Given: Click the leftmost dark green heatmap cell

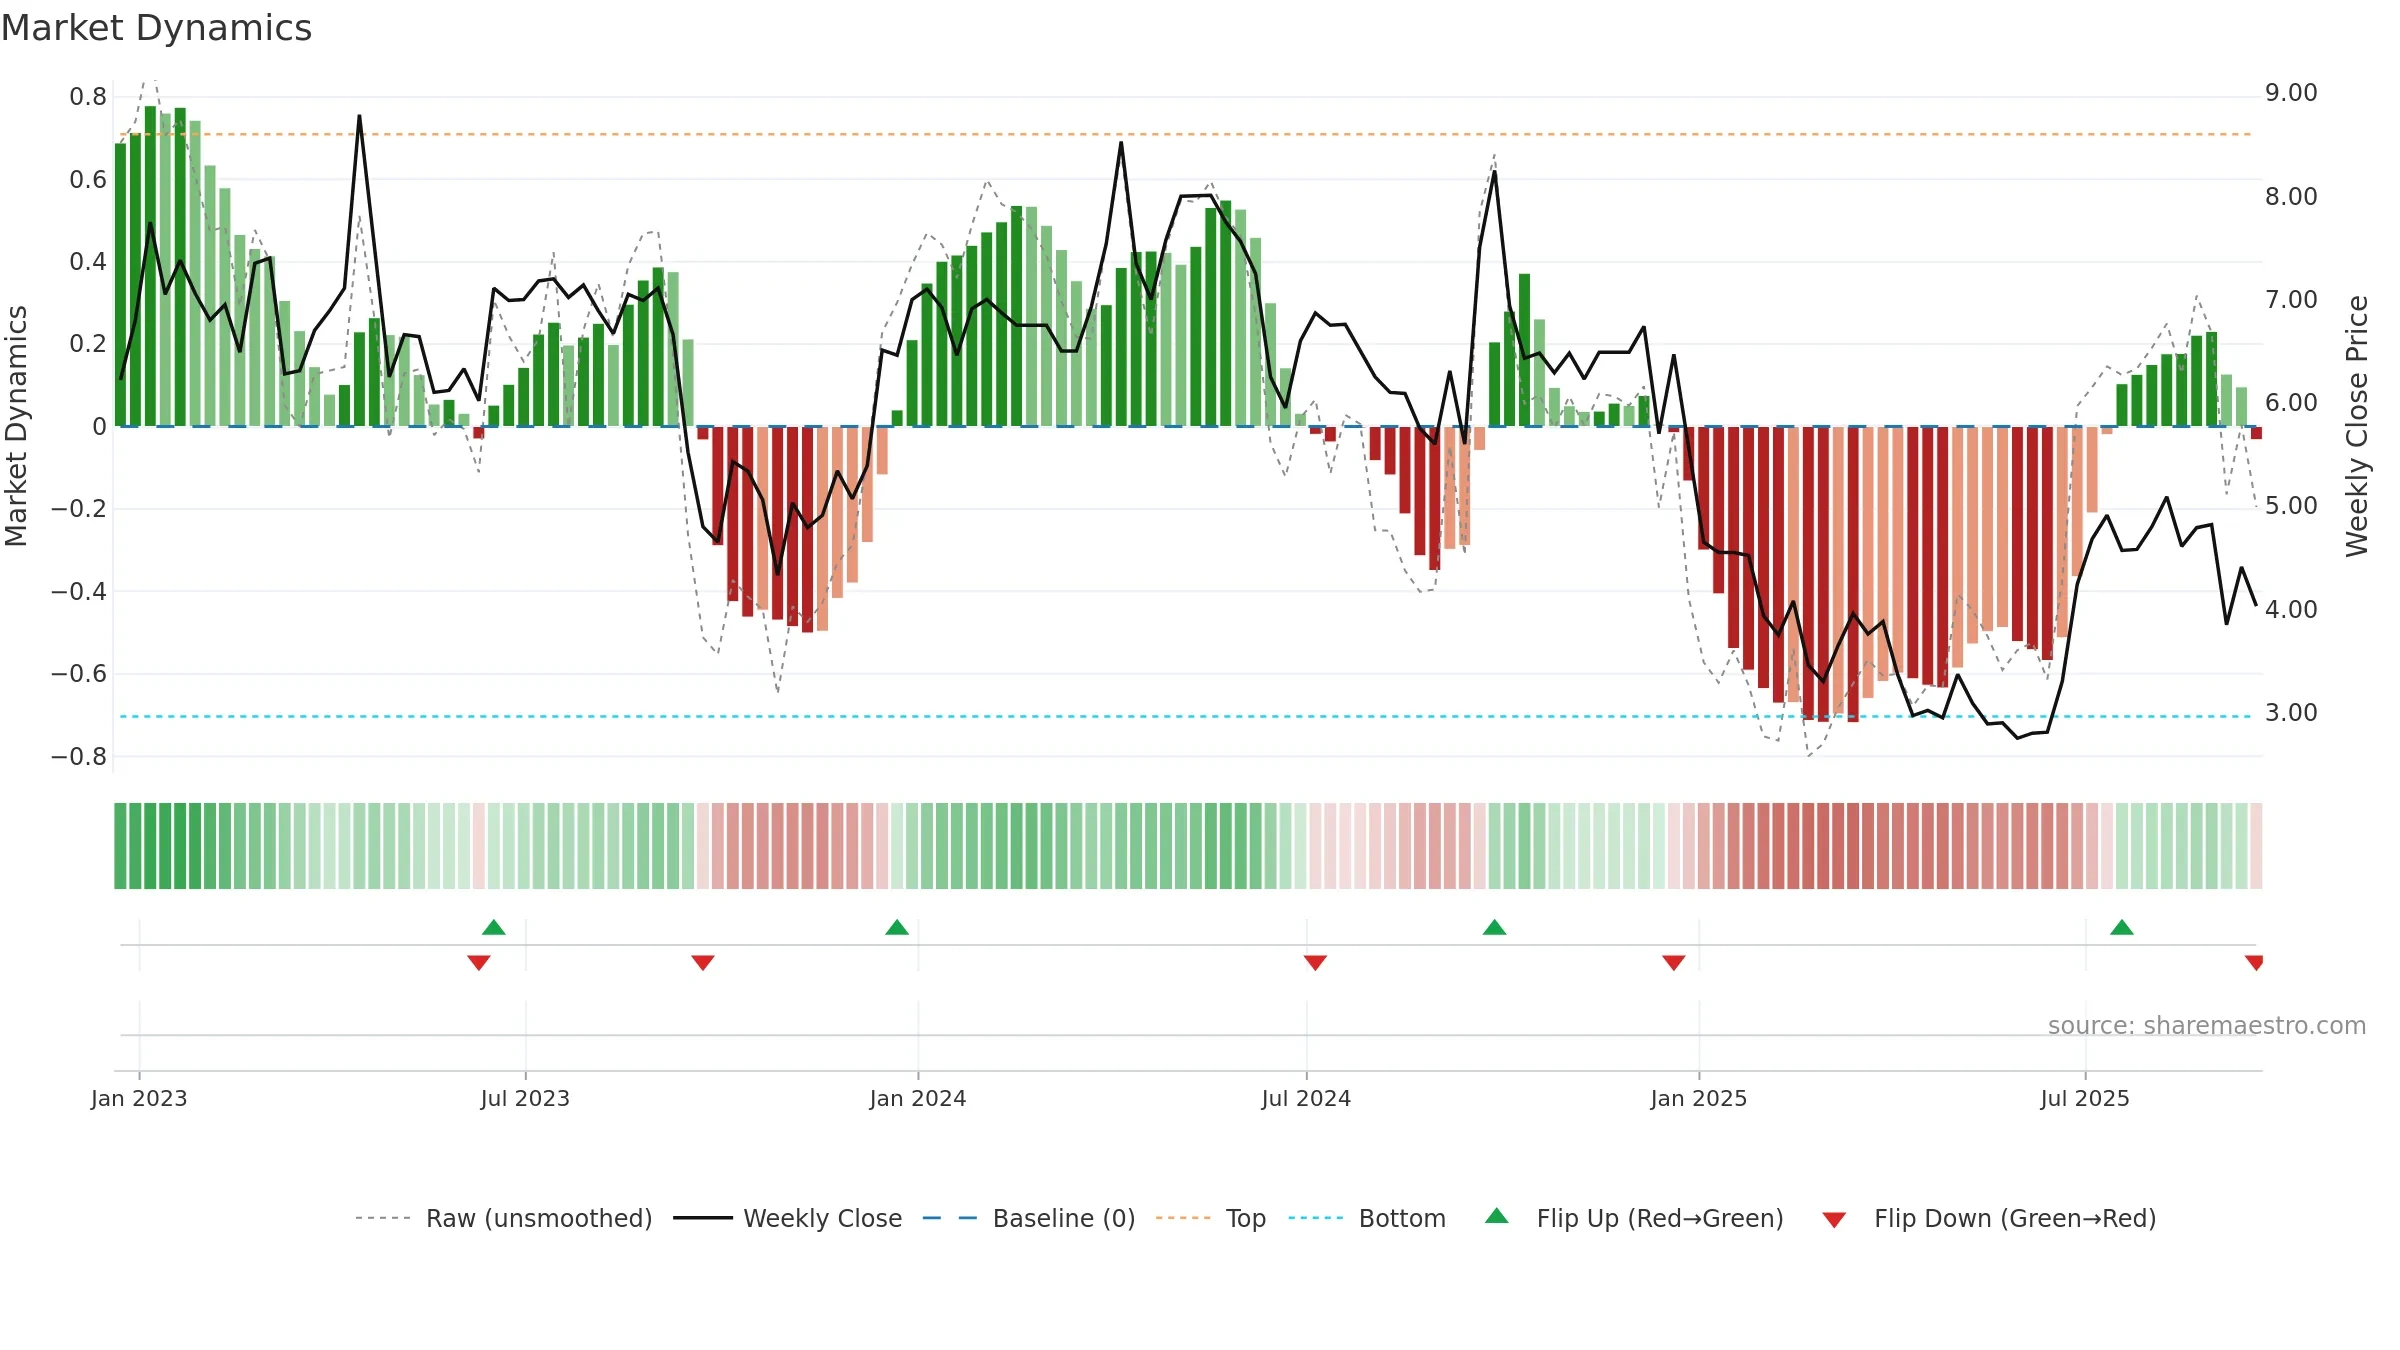Looking at the screenshot, I should [x=120, y=846].
